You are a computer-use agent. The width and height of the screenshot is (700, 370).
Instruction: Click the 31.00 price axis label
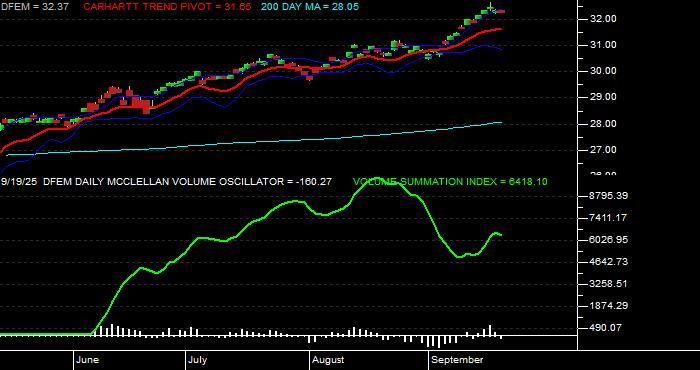(x=603, y=45)
